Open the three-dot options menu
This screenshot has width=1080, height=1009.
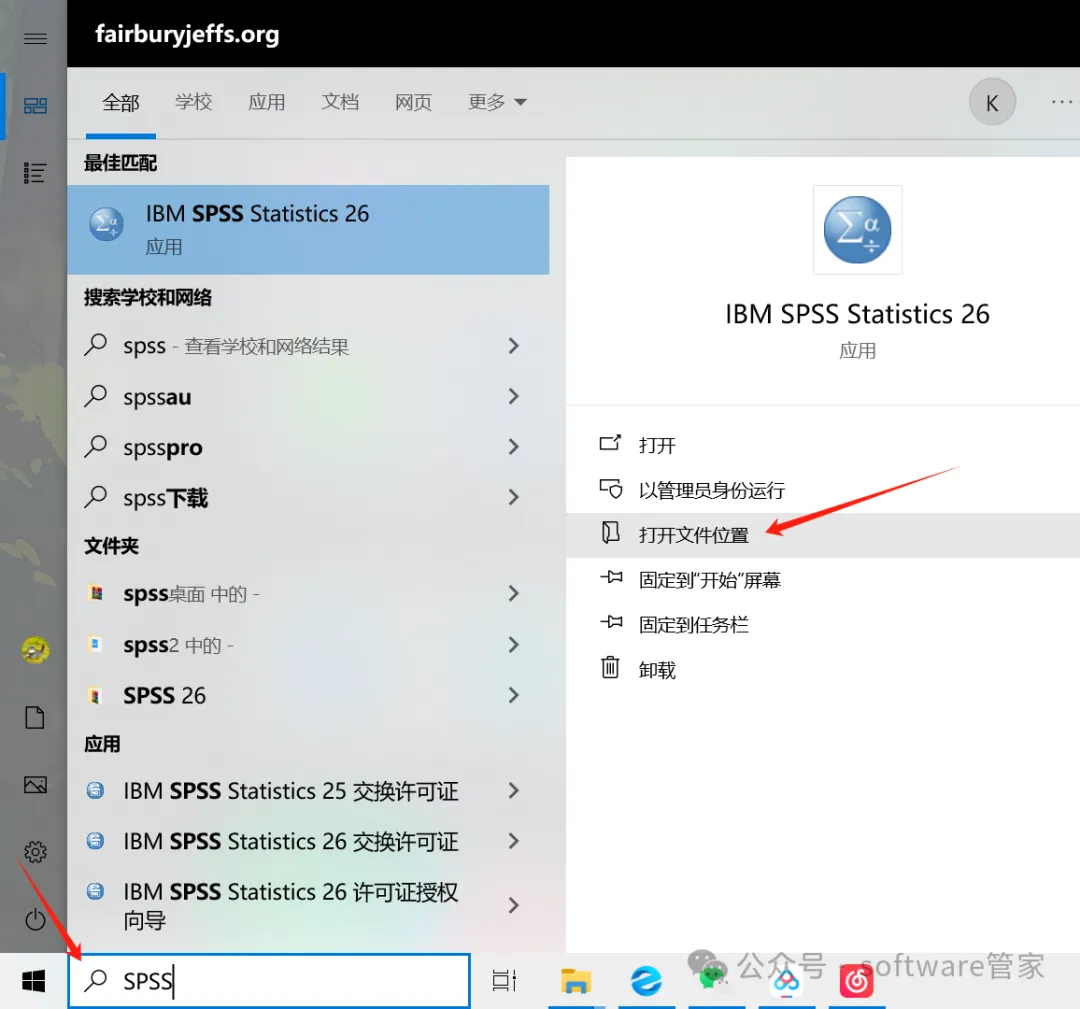[1061, 102]
